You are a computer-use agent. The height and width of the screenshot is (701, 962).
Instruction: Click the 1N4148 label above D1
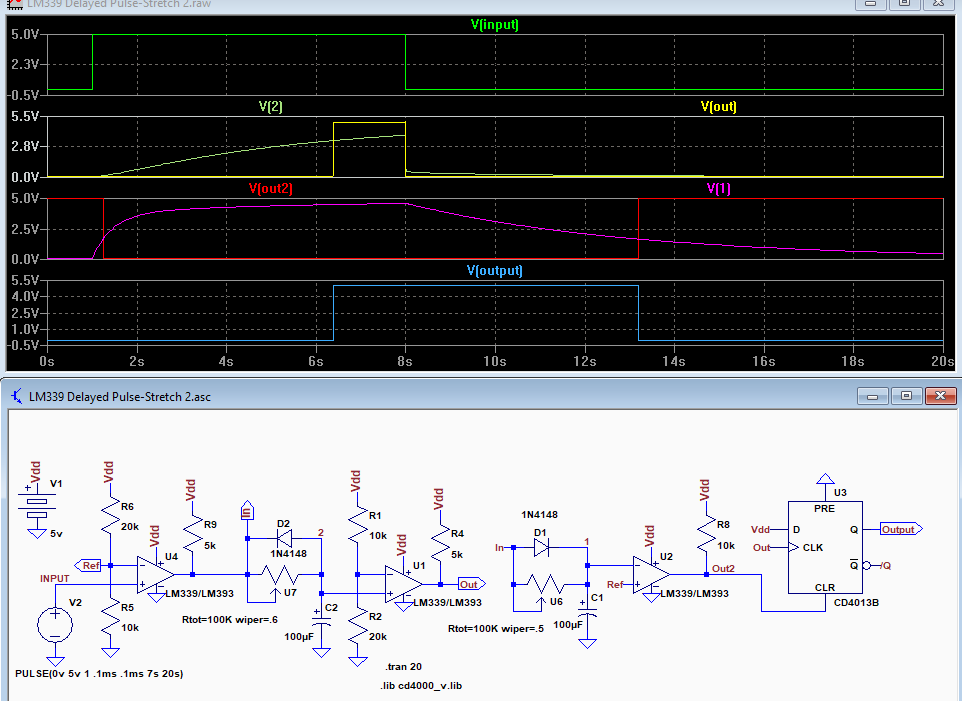[x=539, y=515]
